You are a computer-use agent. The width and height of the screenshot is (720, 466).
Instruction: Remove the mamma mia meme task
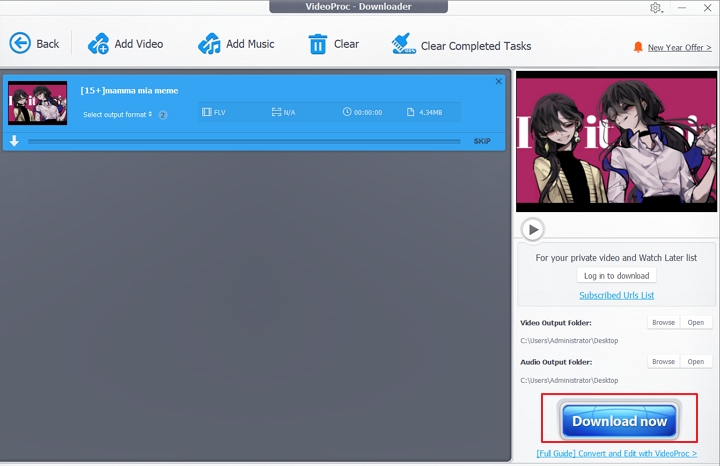pos(499,81)
